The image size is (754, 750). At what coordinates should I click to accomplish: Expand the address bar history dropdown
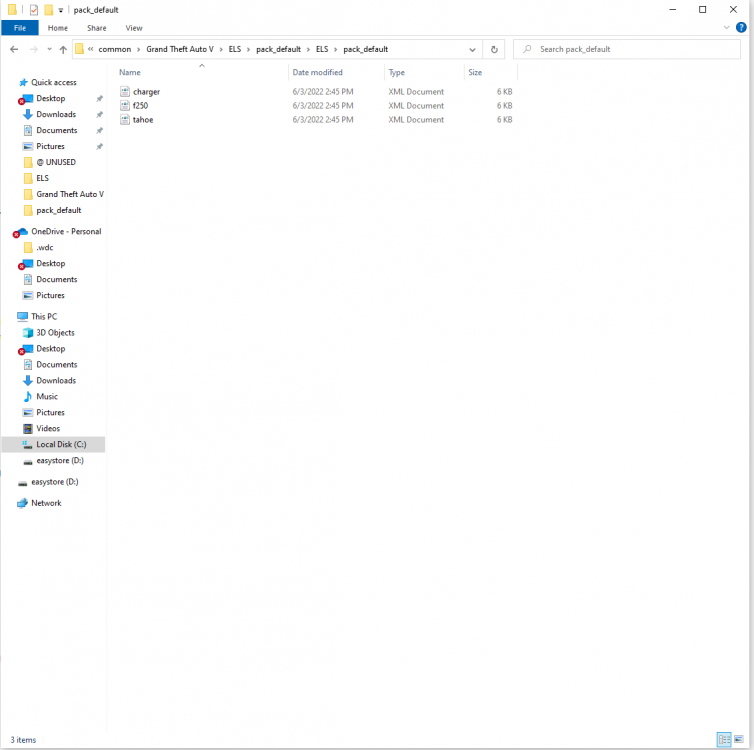pyautogui.click(x=472, y=49)
